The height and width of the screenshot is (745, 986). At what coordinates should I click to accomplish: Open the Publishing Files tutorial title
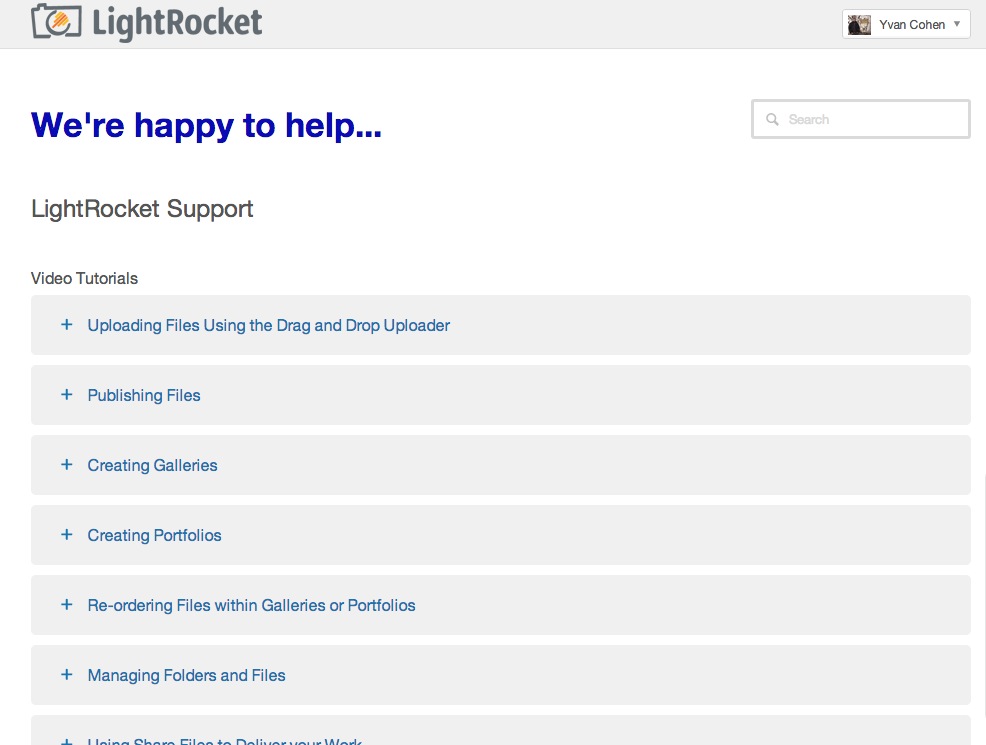coord(144,395)
